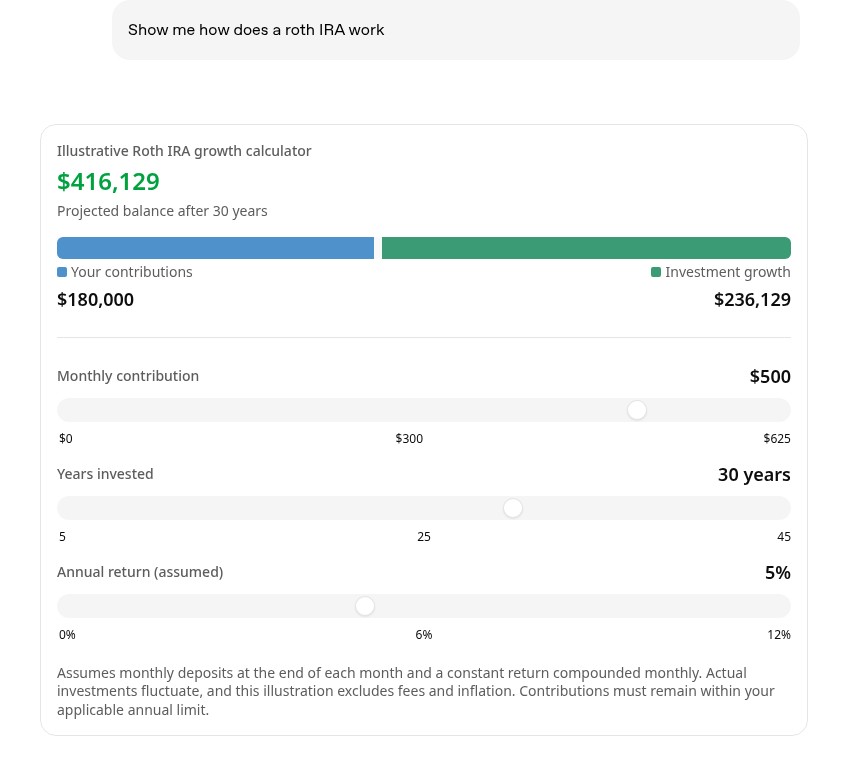
Task: Click the $0 tick under the contribution slider
Action: (x=65, y=439)
